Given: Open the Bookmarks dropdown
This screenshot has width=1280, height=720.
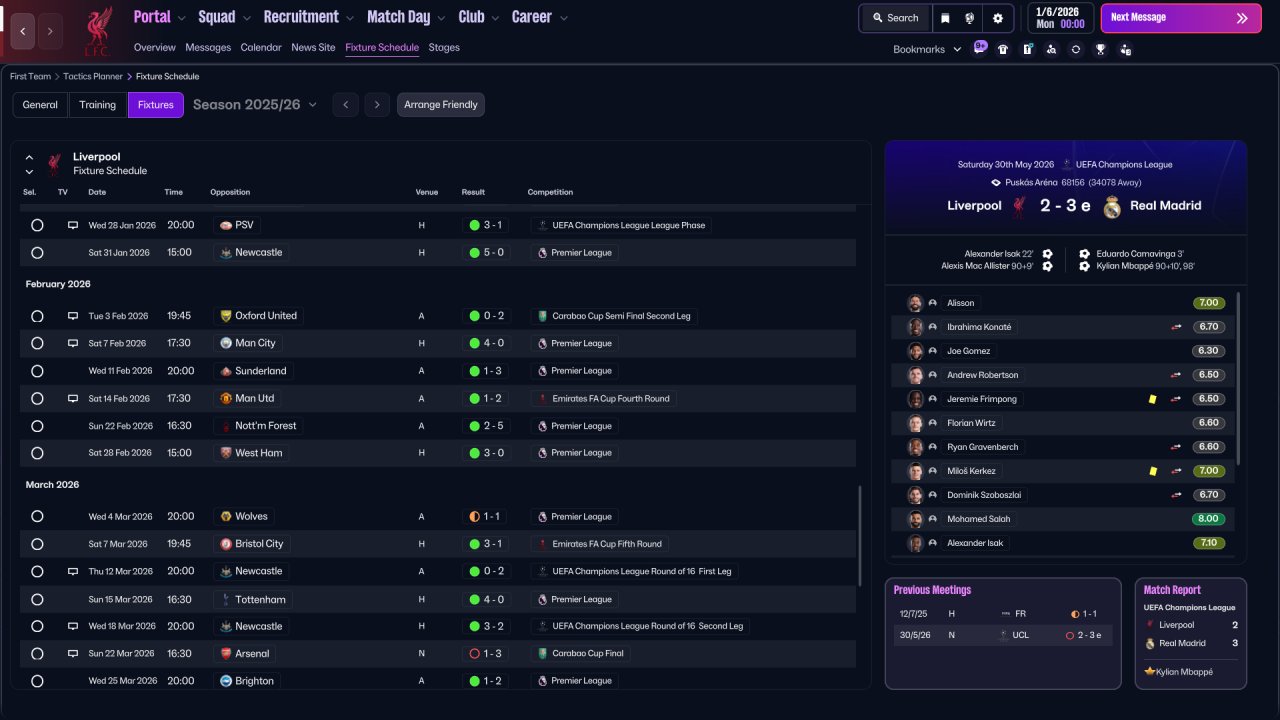Looking at the screenshot, I should [927, 49].
